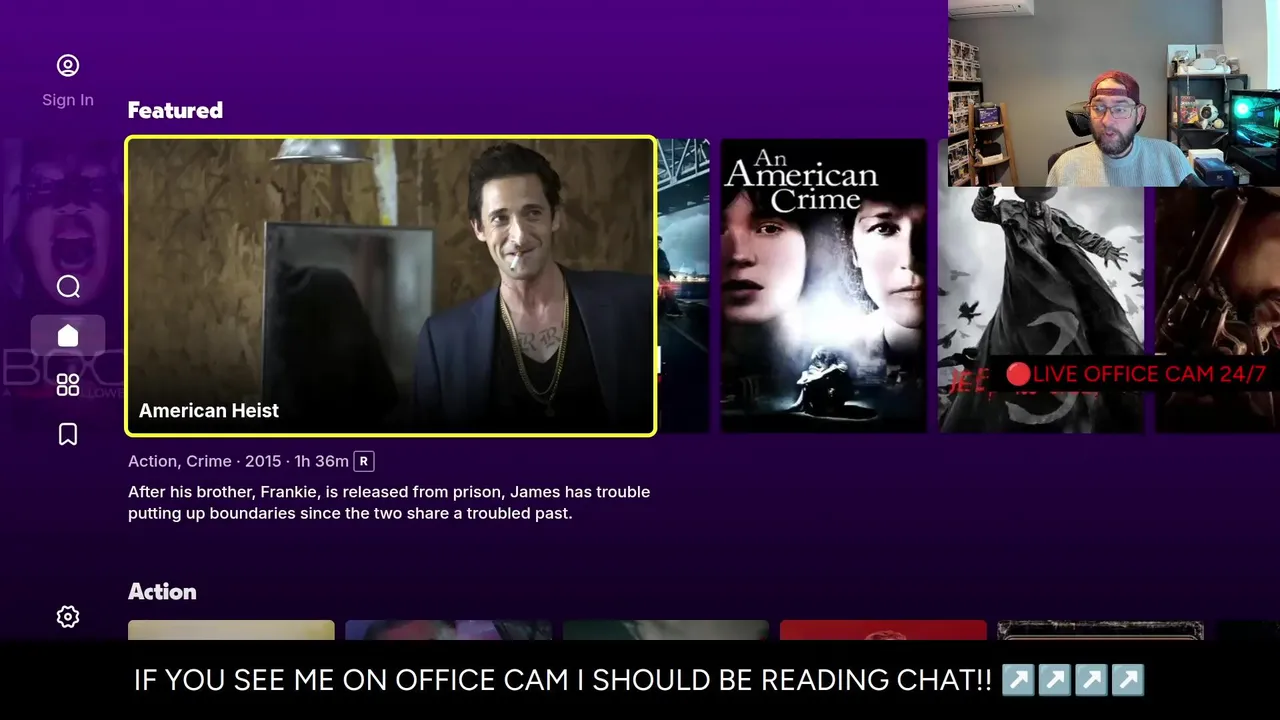
Task: Click the Action section heading
Action: tap(162, 591)
